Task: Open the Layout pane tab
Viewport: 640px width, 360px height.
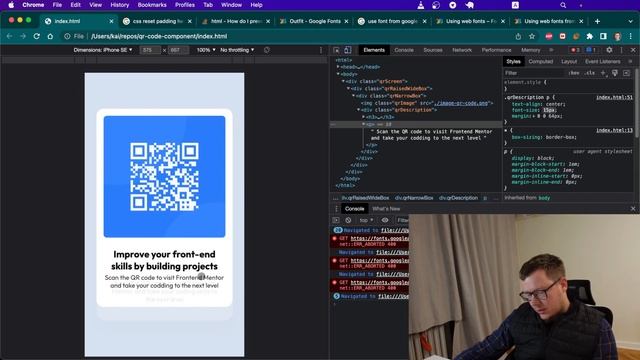Action: (569, 62)
